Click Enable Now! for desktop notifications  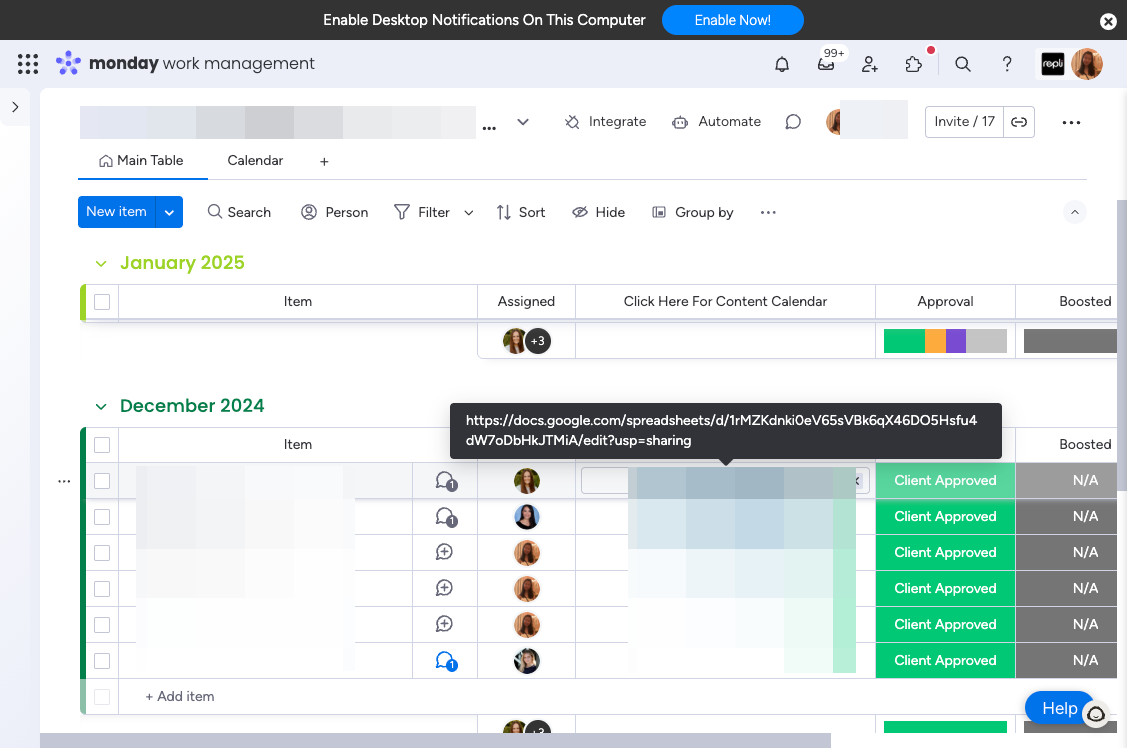coord(732,20)
